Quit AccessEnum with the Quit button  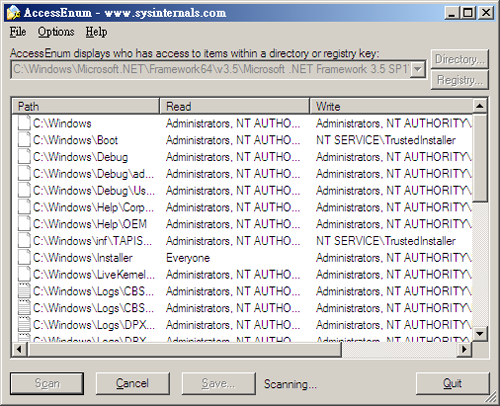click(x=452, y=383)
